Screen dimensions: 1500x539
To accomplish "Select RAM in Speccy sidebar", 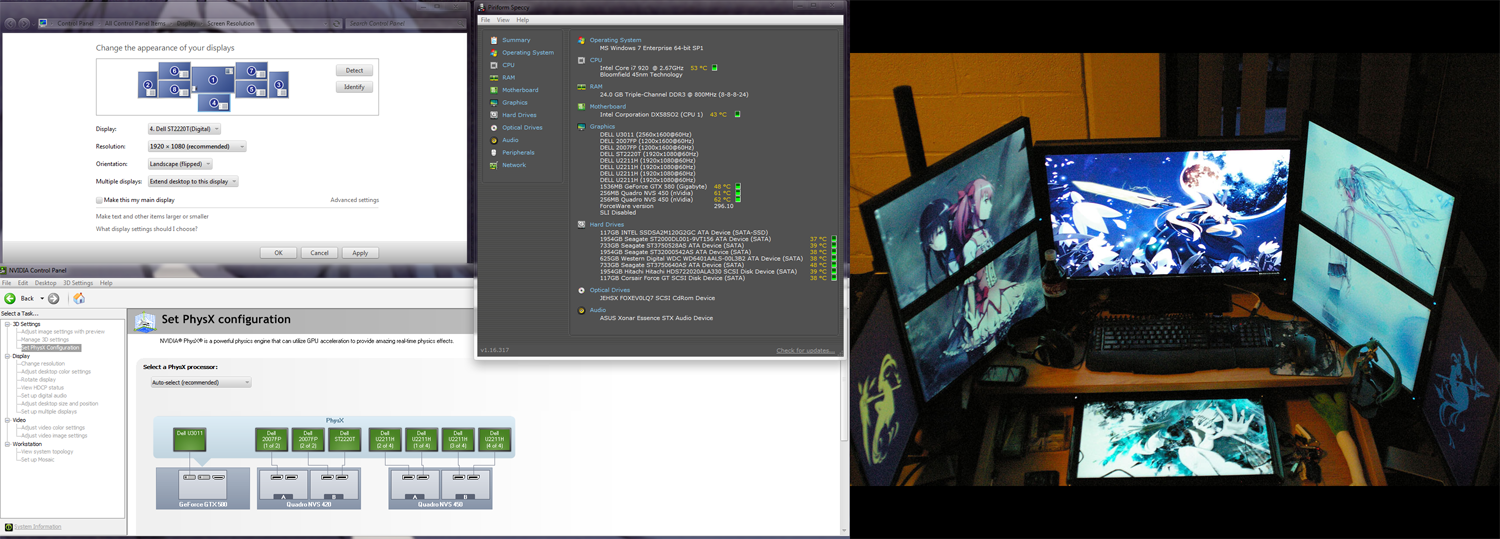I will point(508,77).
